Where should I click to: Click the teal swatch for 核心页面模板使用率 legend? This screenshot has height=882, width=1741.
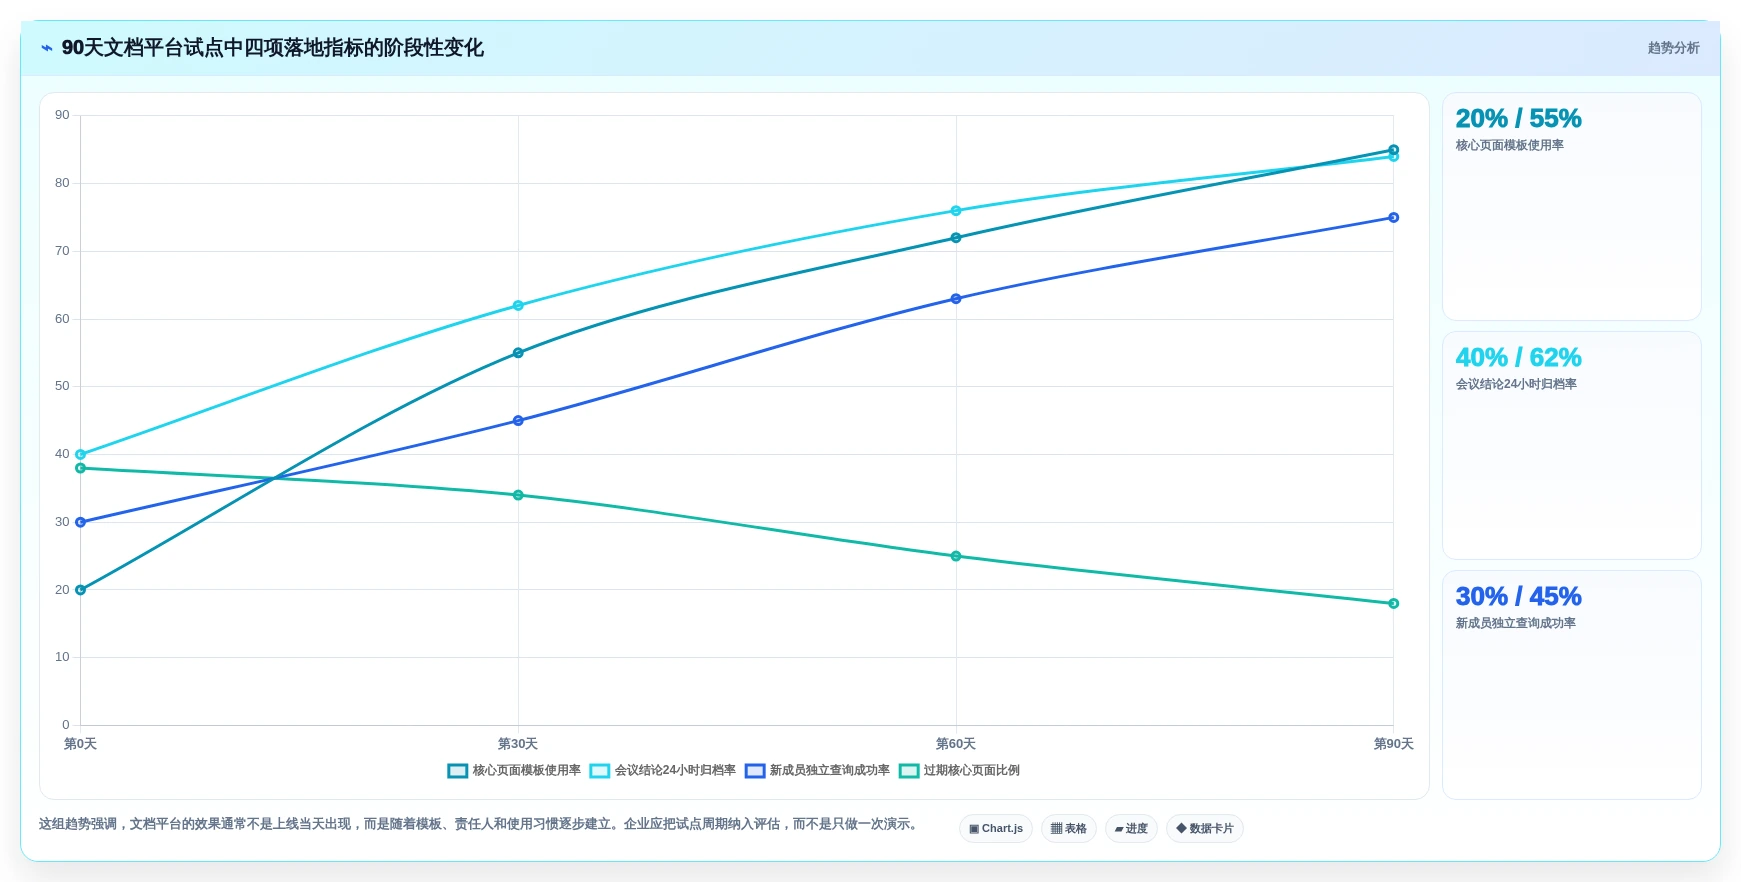pyautogui.click(x=458, y=771)
